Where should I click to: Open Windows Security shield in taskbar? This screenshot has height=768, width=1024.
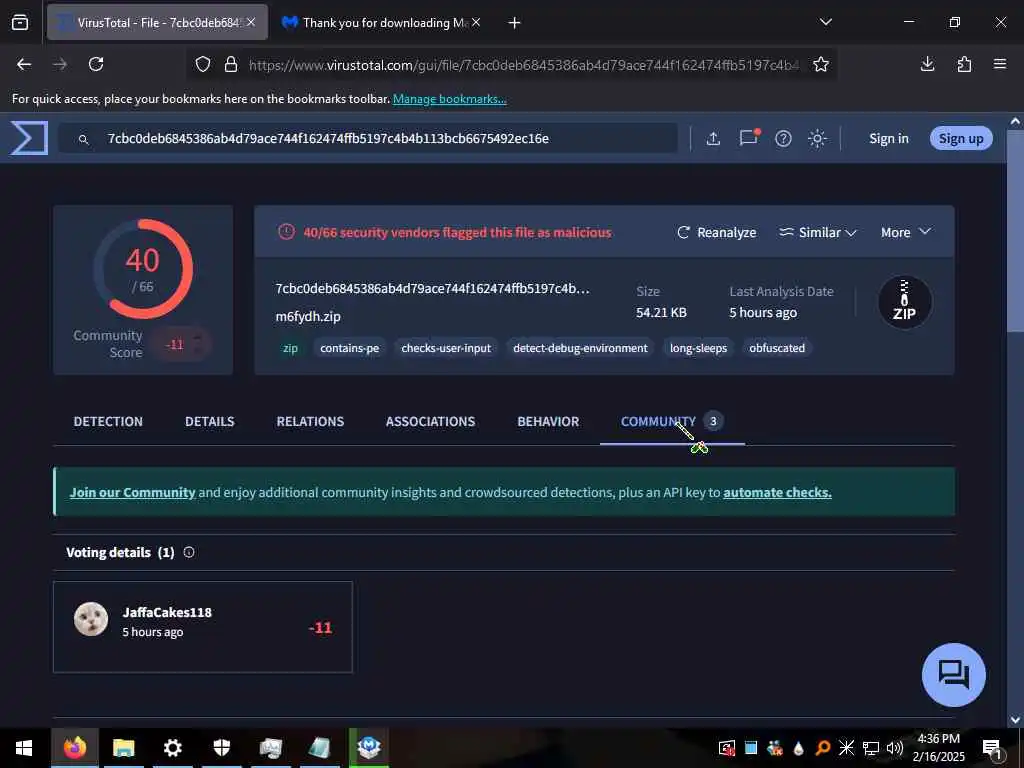221,748
